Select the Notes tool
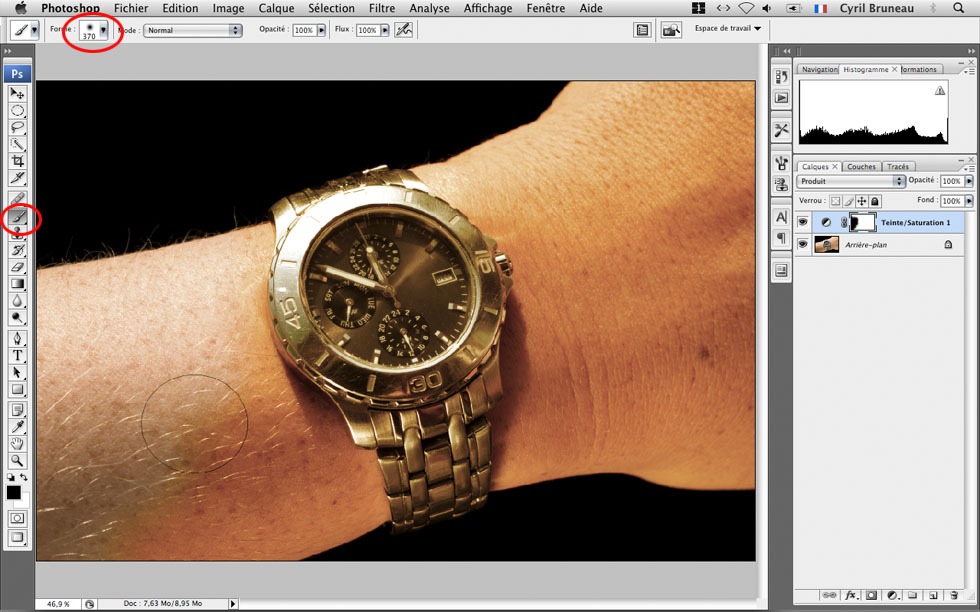 (18, 410)
